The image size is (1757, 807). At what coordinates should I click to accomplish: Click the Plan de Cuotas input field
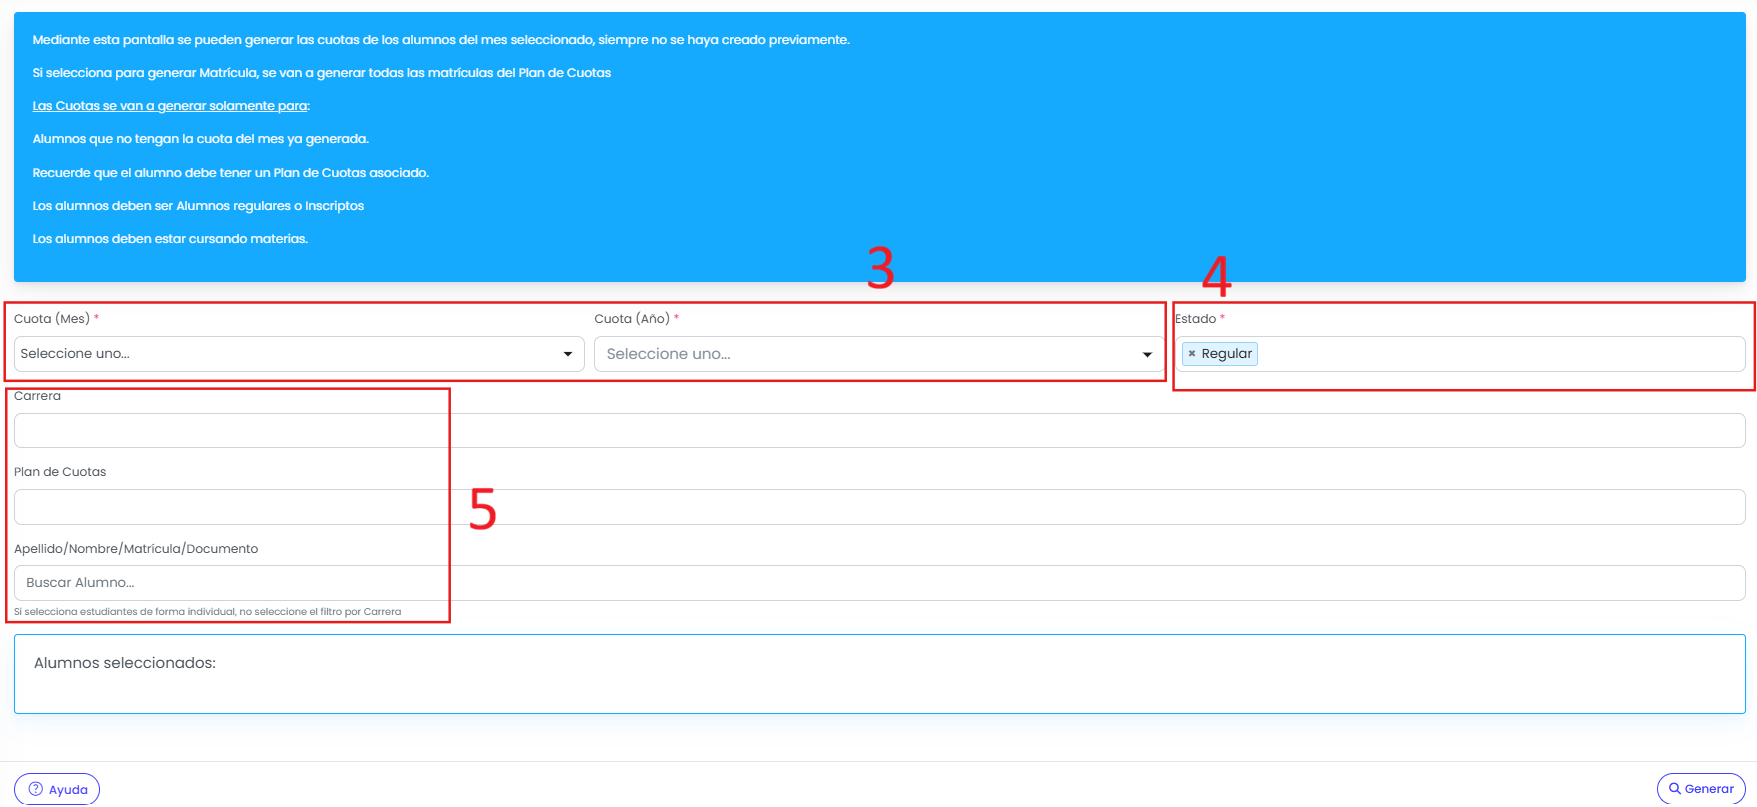tap(880, 507)
